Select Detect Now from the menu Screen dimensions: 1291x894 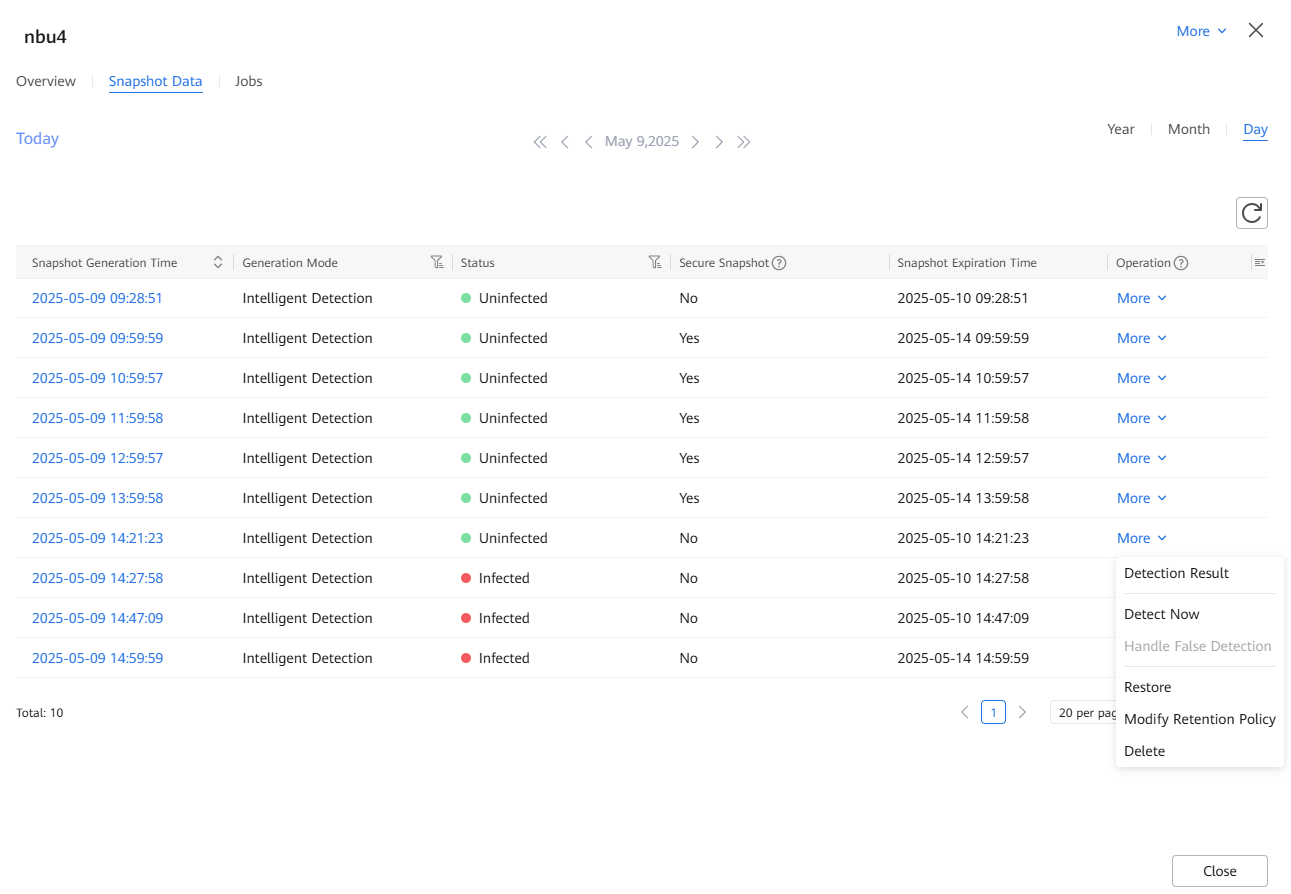[x=1161, y=614]
